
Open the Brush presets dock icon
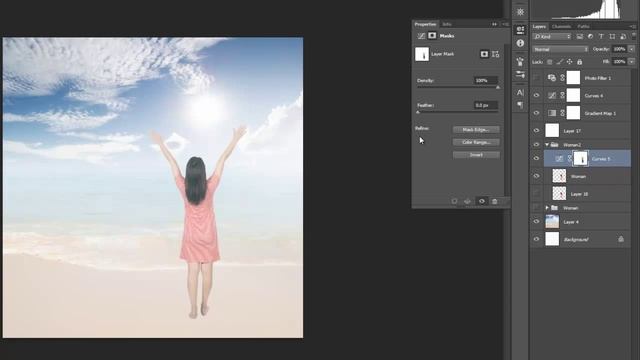click(x=520, y=62)
